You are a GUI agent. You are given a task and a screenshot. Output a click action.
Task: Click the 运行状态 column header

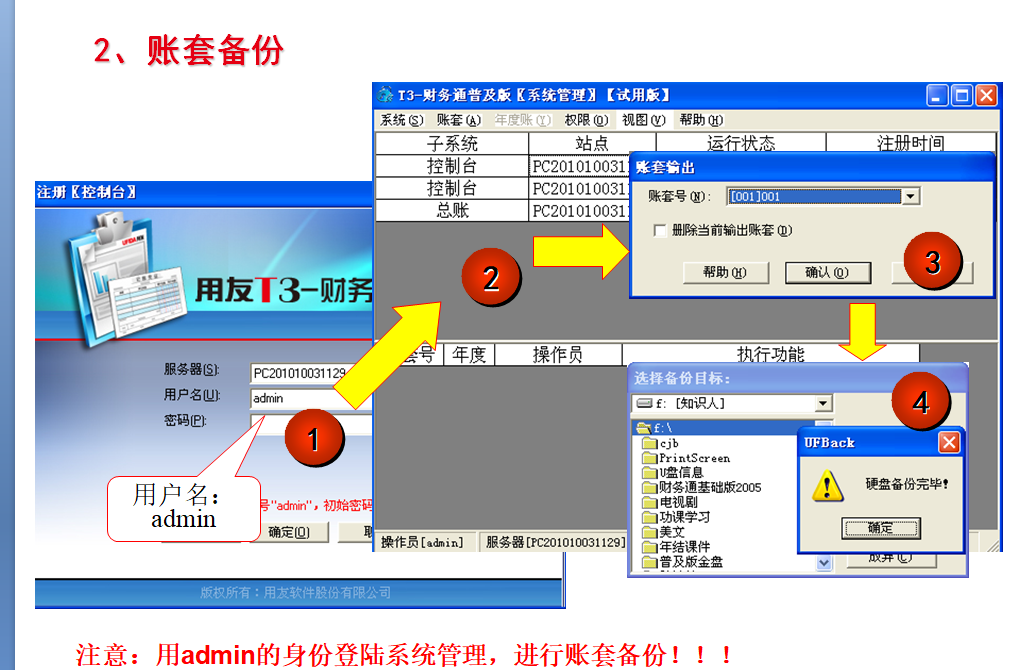click(x=741, y=143)
